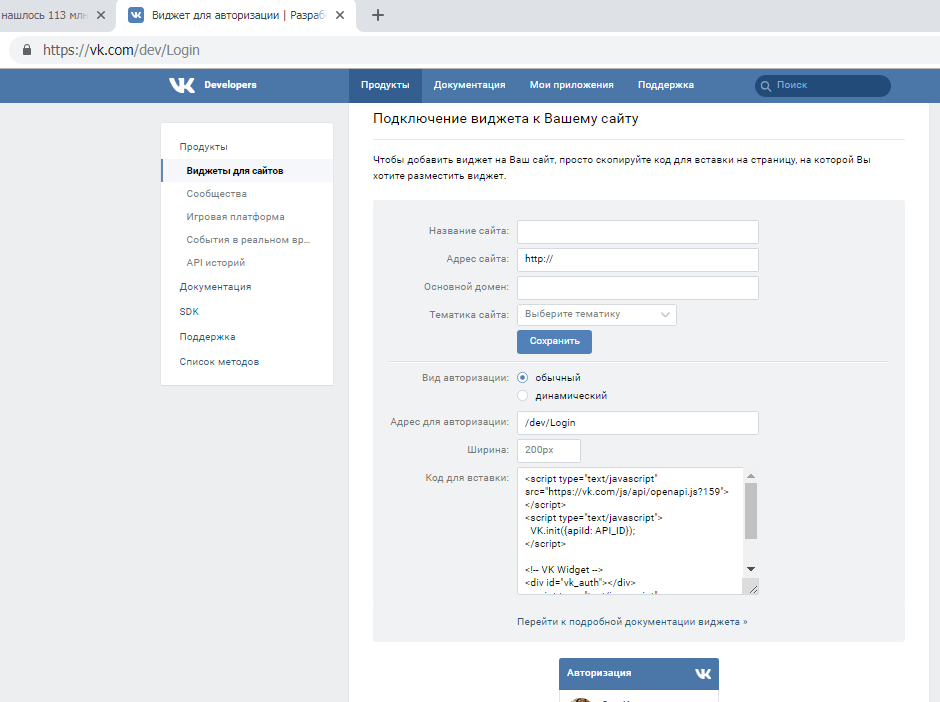This screenshot has width=940, height=702.
Task: Select 'Виджеты для сайтов' in the sidebar
Action: click(x=247, y=170)
